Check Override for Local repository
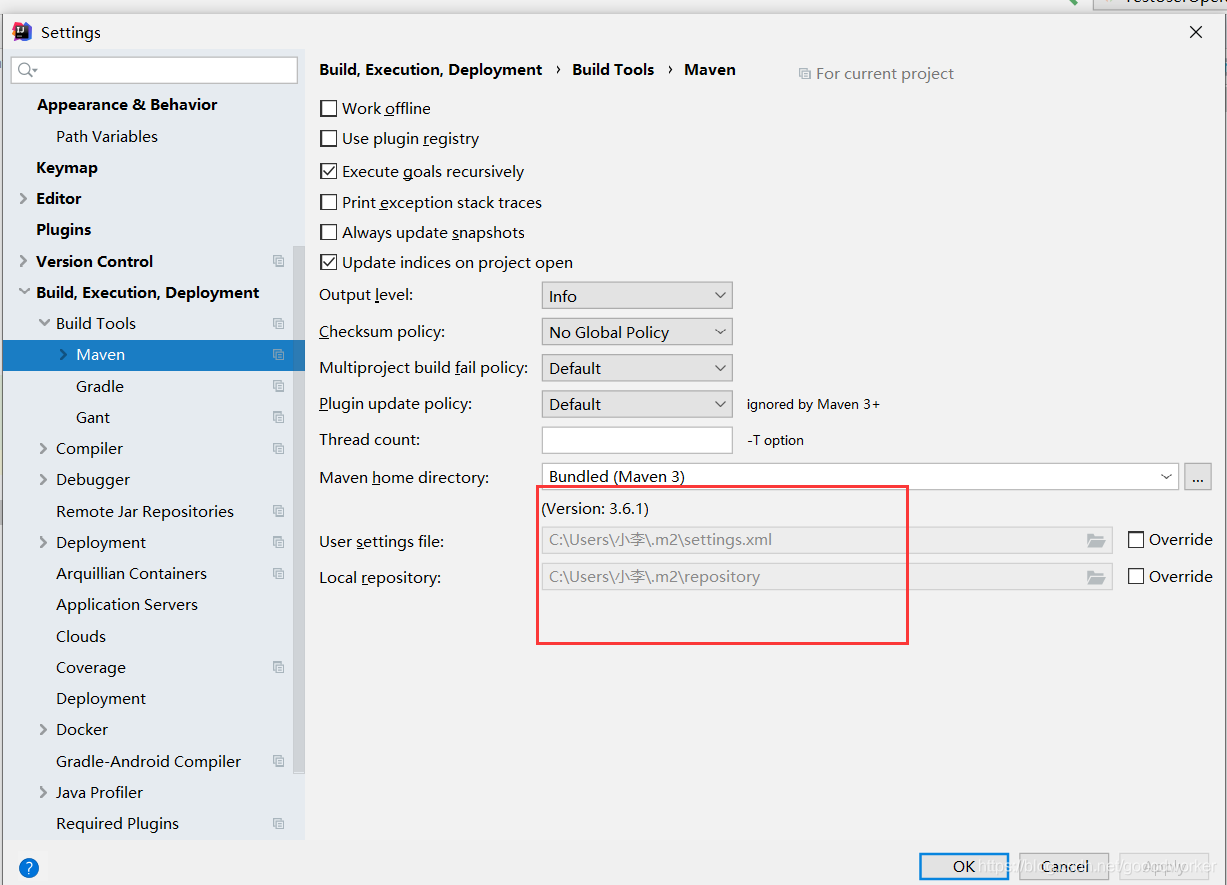Viewport: 1227px width, 885px height. pos(1136,576)
